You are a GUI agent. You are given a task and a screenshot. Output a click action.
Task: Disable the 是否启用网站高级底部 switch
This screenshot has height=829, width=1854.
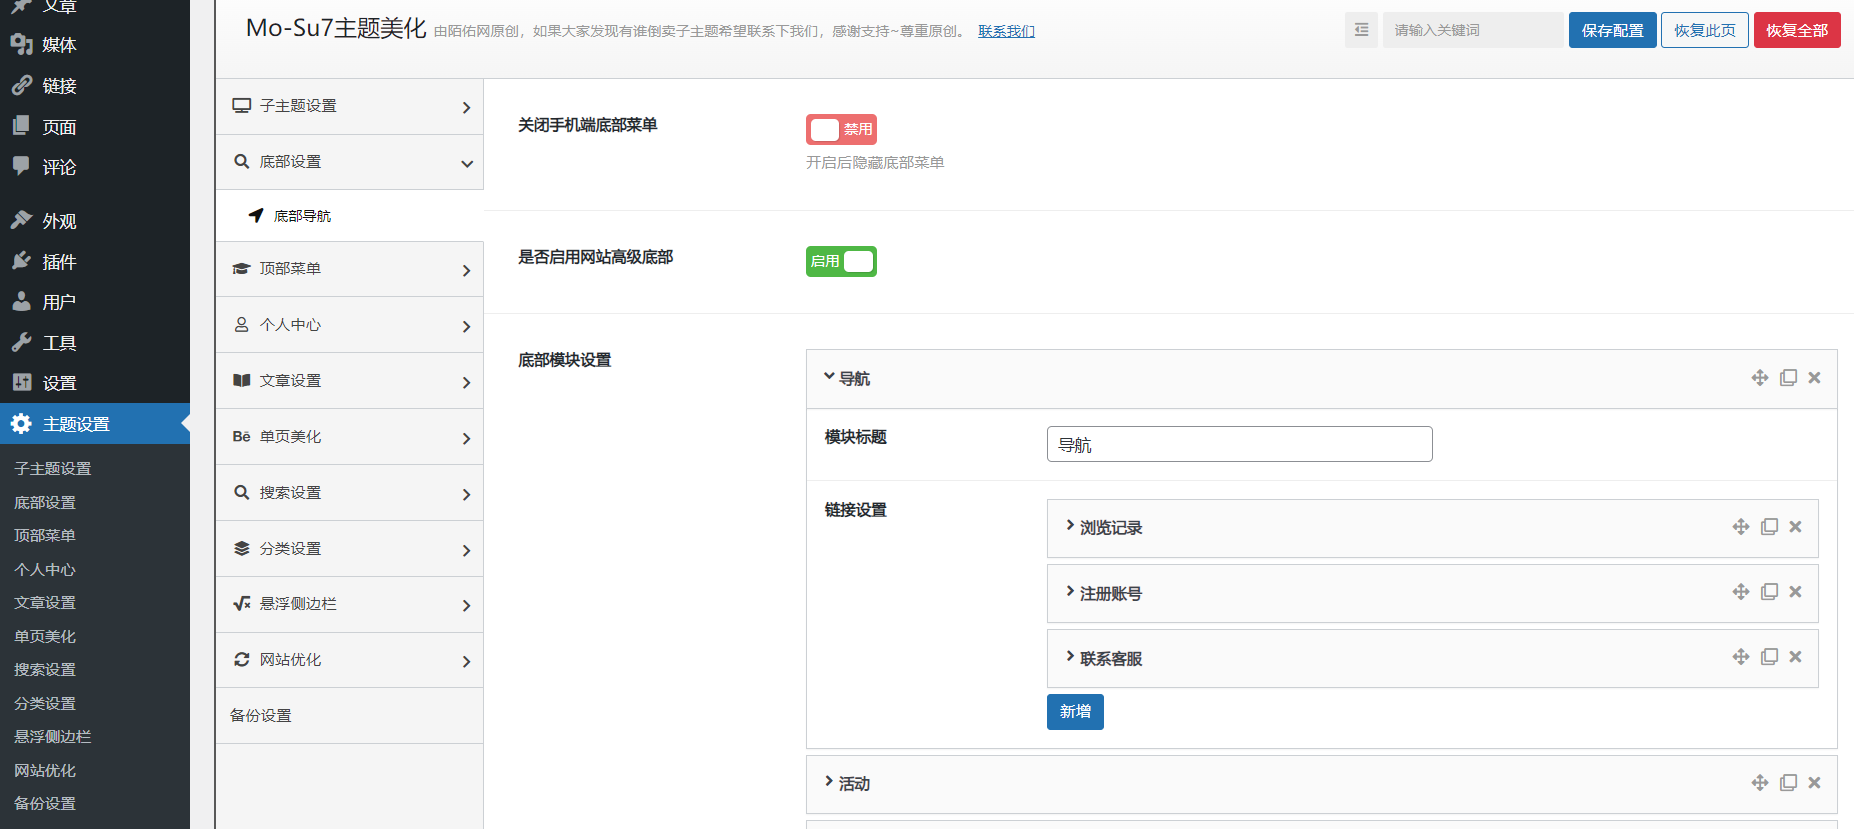[x=841, y=261]
